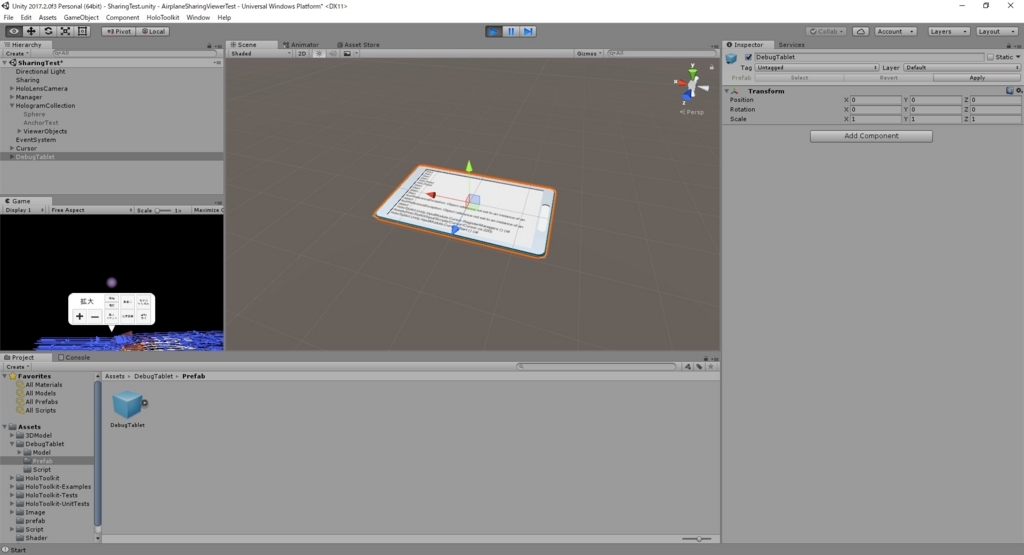Click green Y-axis arrow of move gizmo
The image size is (1024, 555).
(469, 166)
